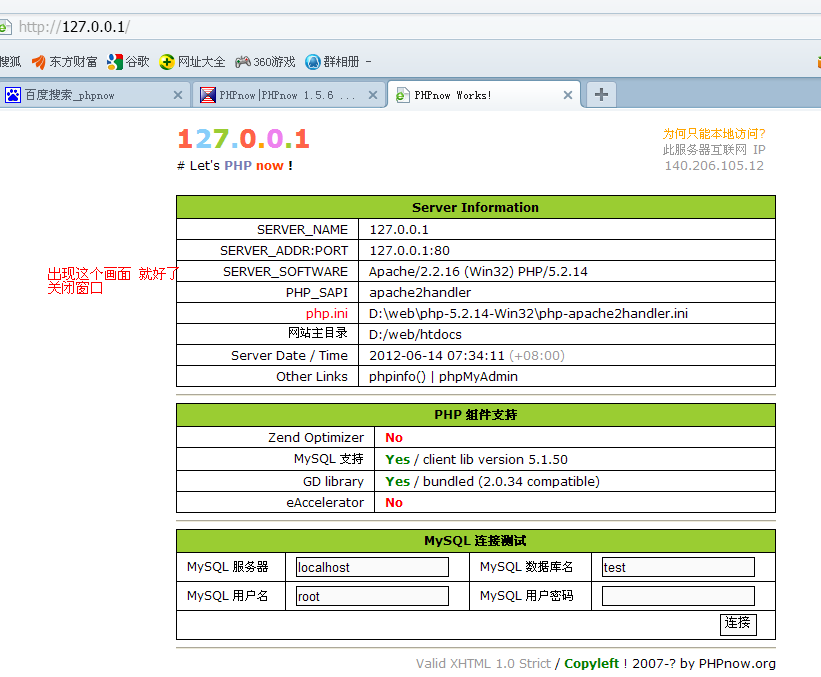Viewport: 821px width, 677px height.
Task: Click the MySQL 用户密码 field
Action: click(678, 596)
